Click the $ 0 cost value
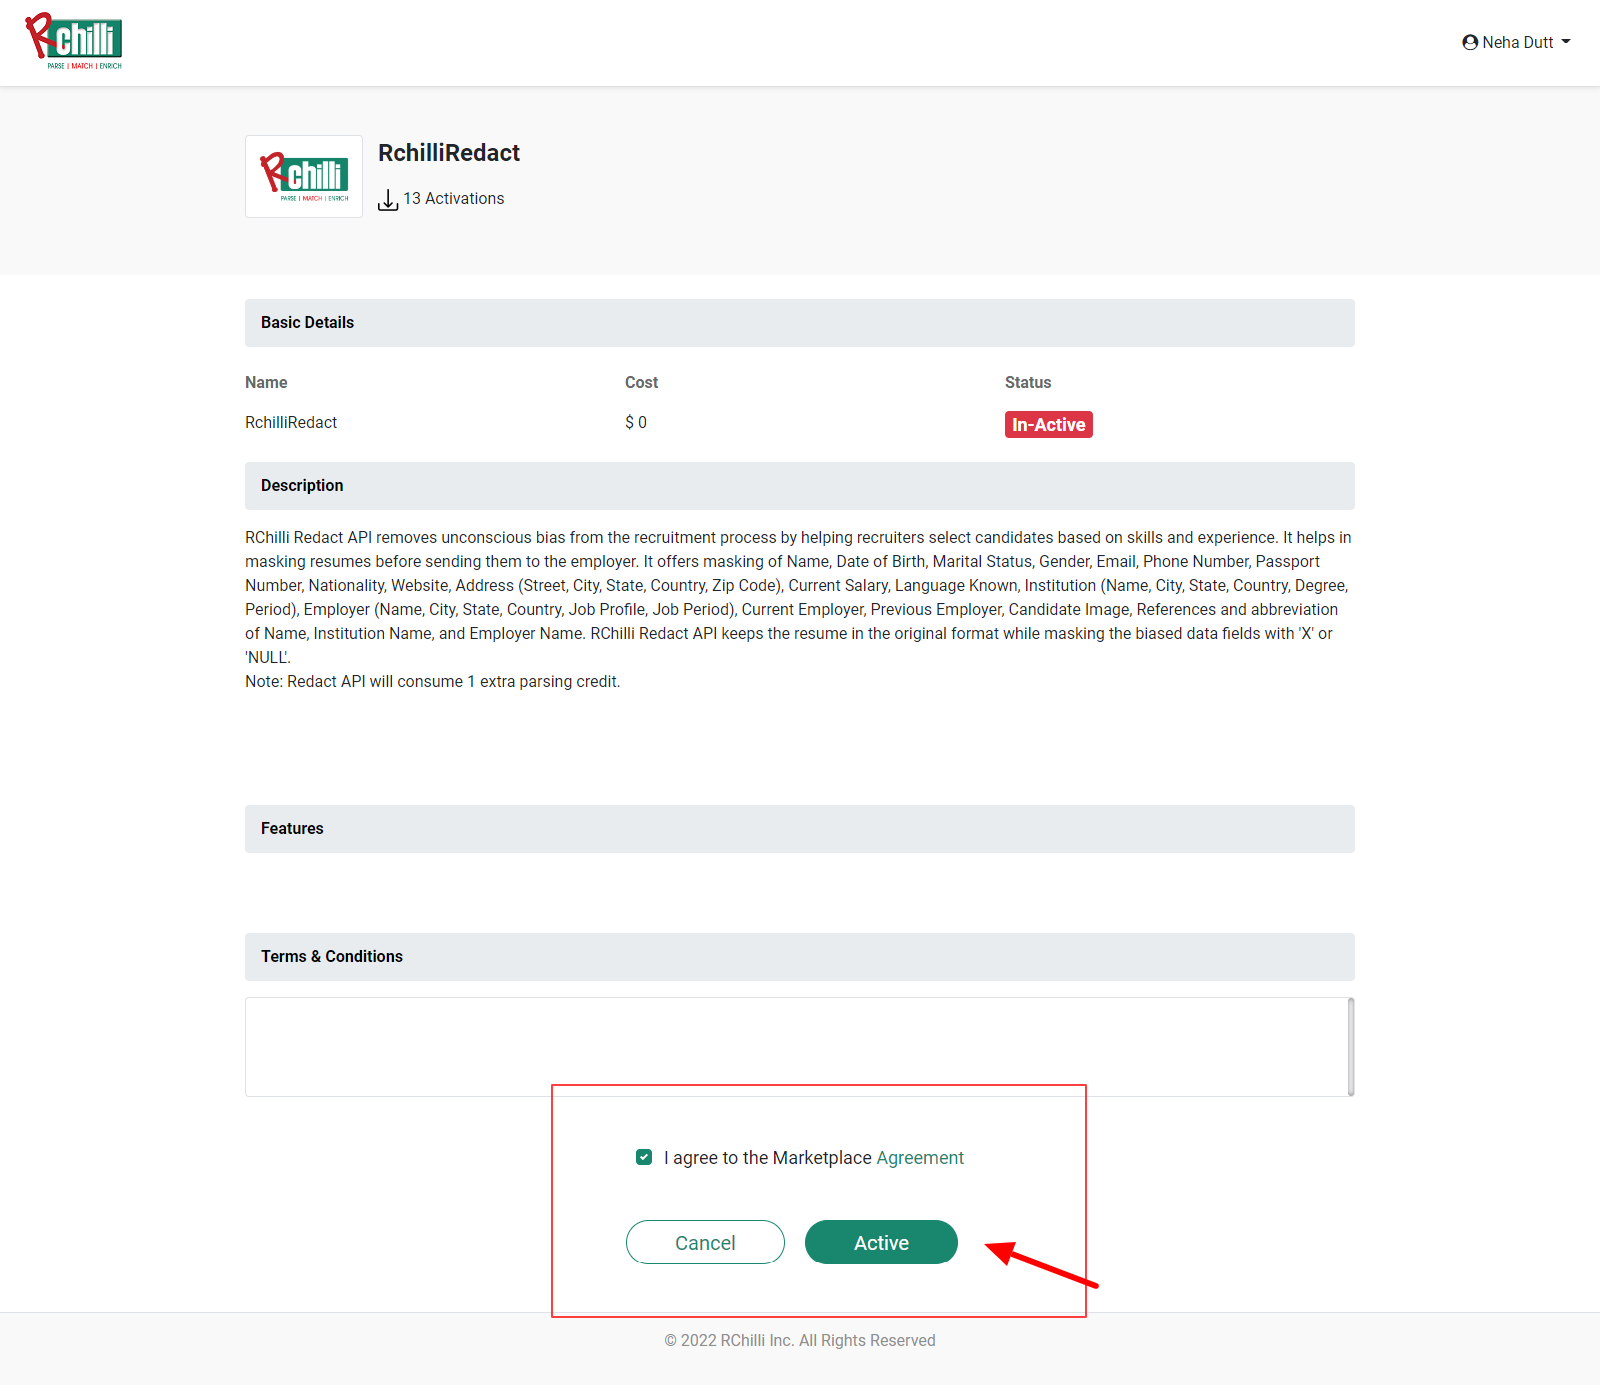Screen dimensions: 1600x1387 click(x=636, y=423)
